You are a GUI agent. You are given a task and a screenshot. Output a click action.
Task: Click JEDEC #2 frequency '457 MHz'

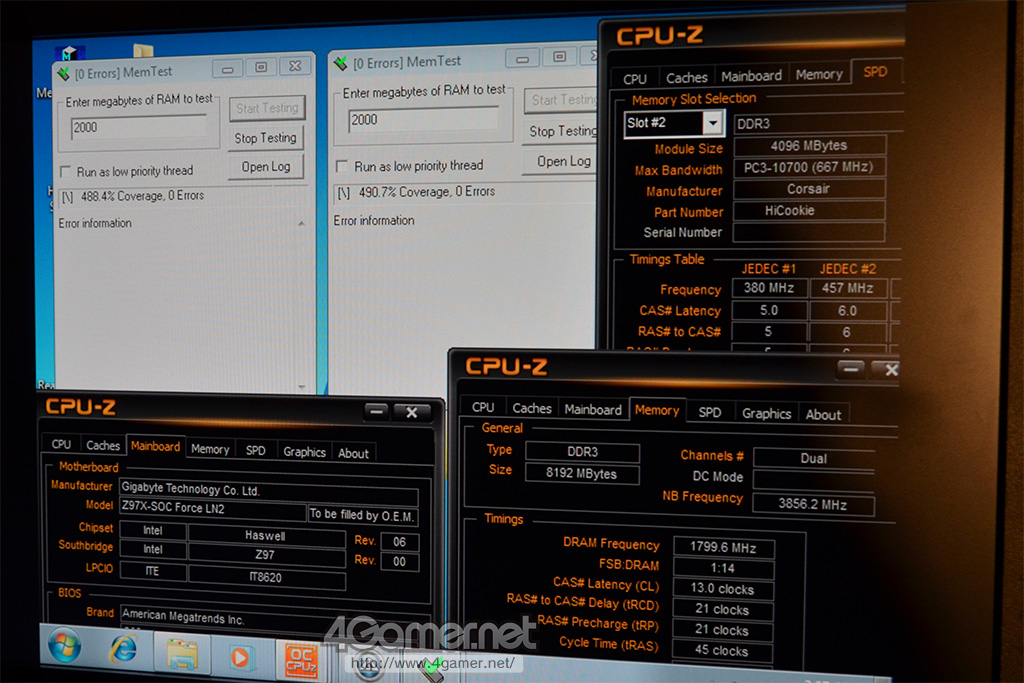coord(848,288)
